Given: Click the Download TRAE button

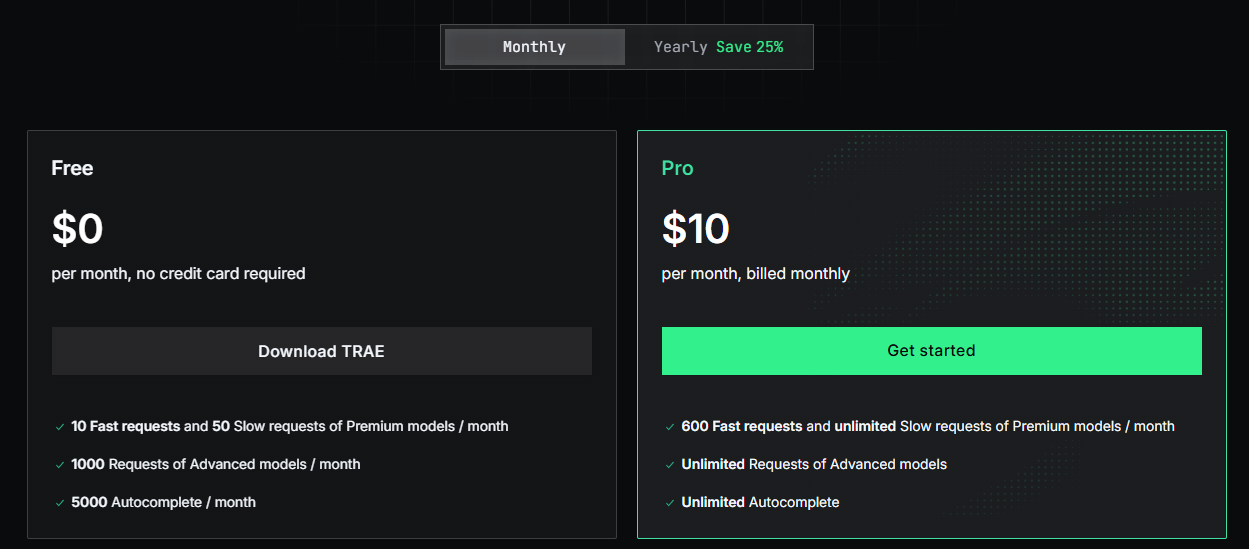Looking at the screenshot, I should pos(321,351).
